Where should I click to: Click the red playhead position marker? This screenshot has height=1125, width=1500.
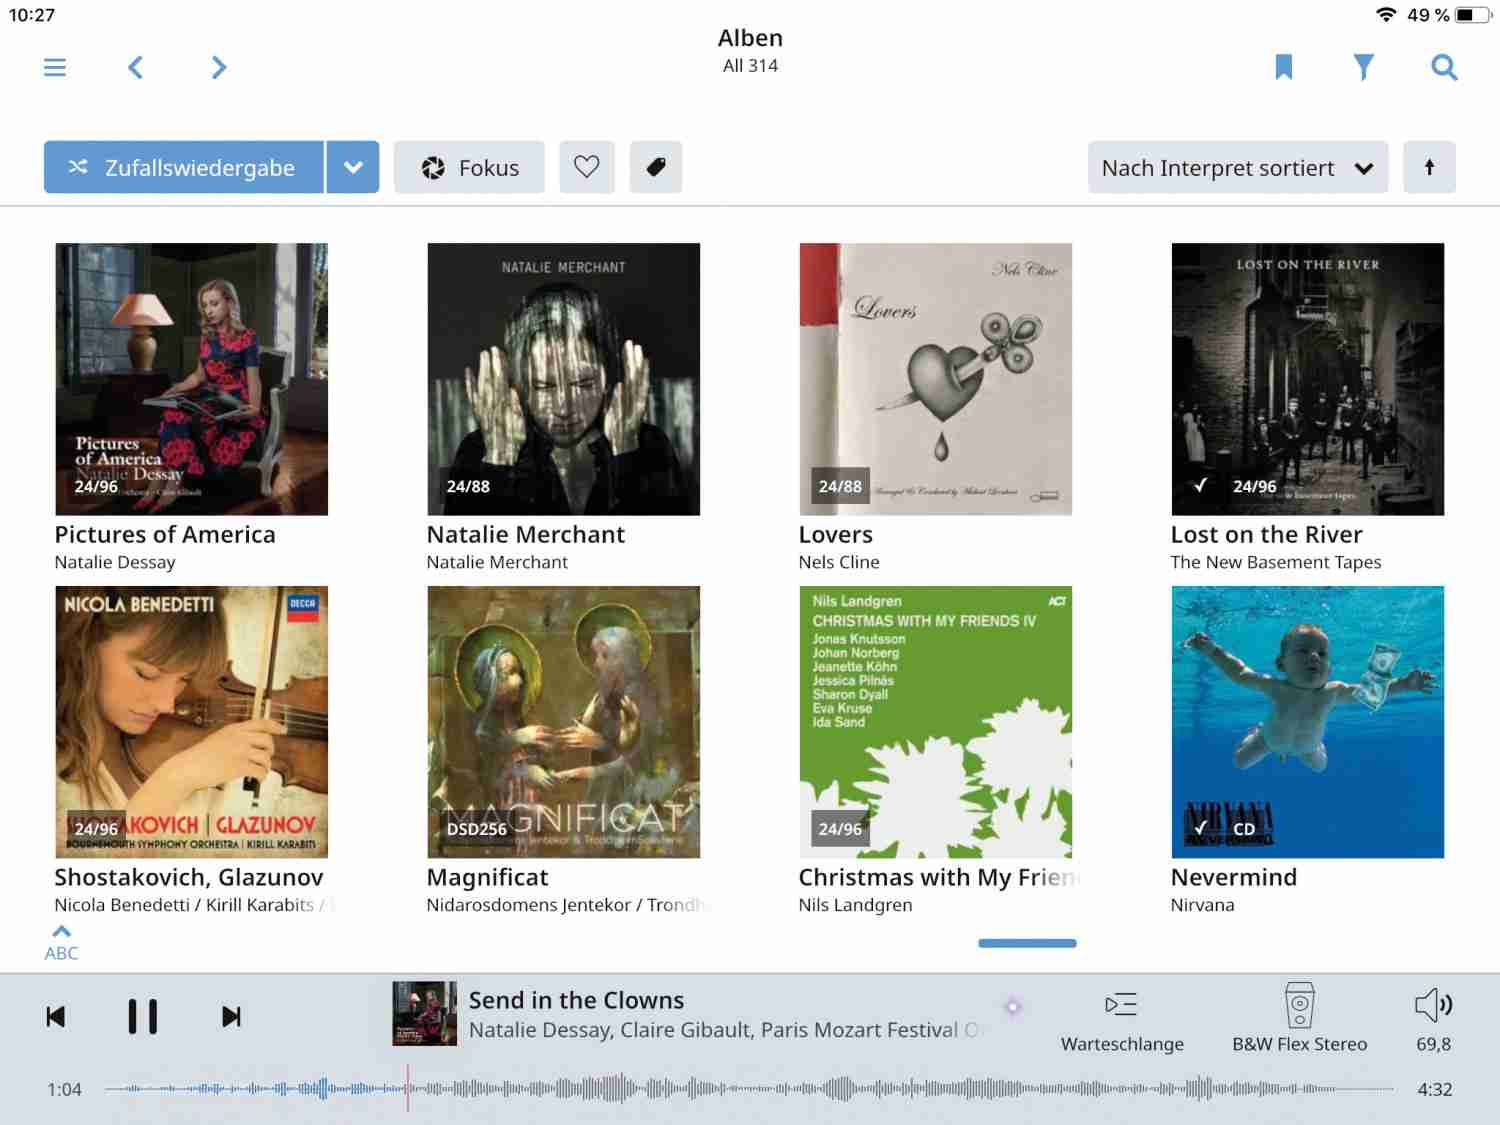click(408, 1089)
